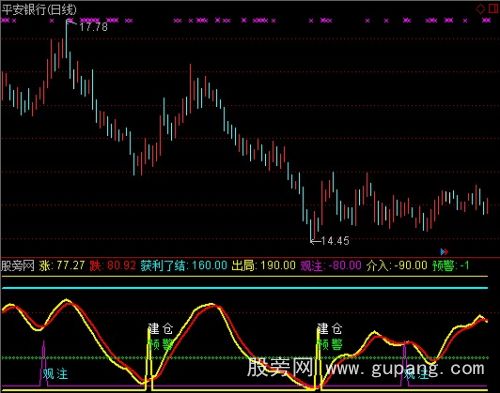Click the 预警: -1 legend value
The width and height of the screenshot is (500, 393).
[x=451, y=266]
